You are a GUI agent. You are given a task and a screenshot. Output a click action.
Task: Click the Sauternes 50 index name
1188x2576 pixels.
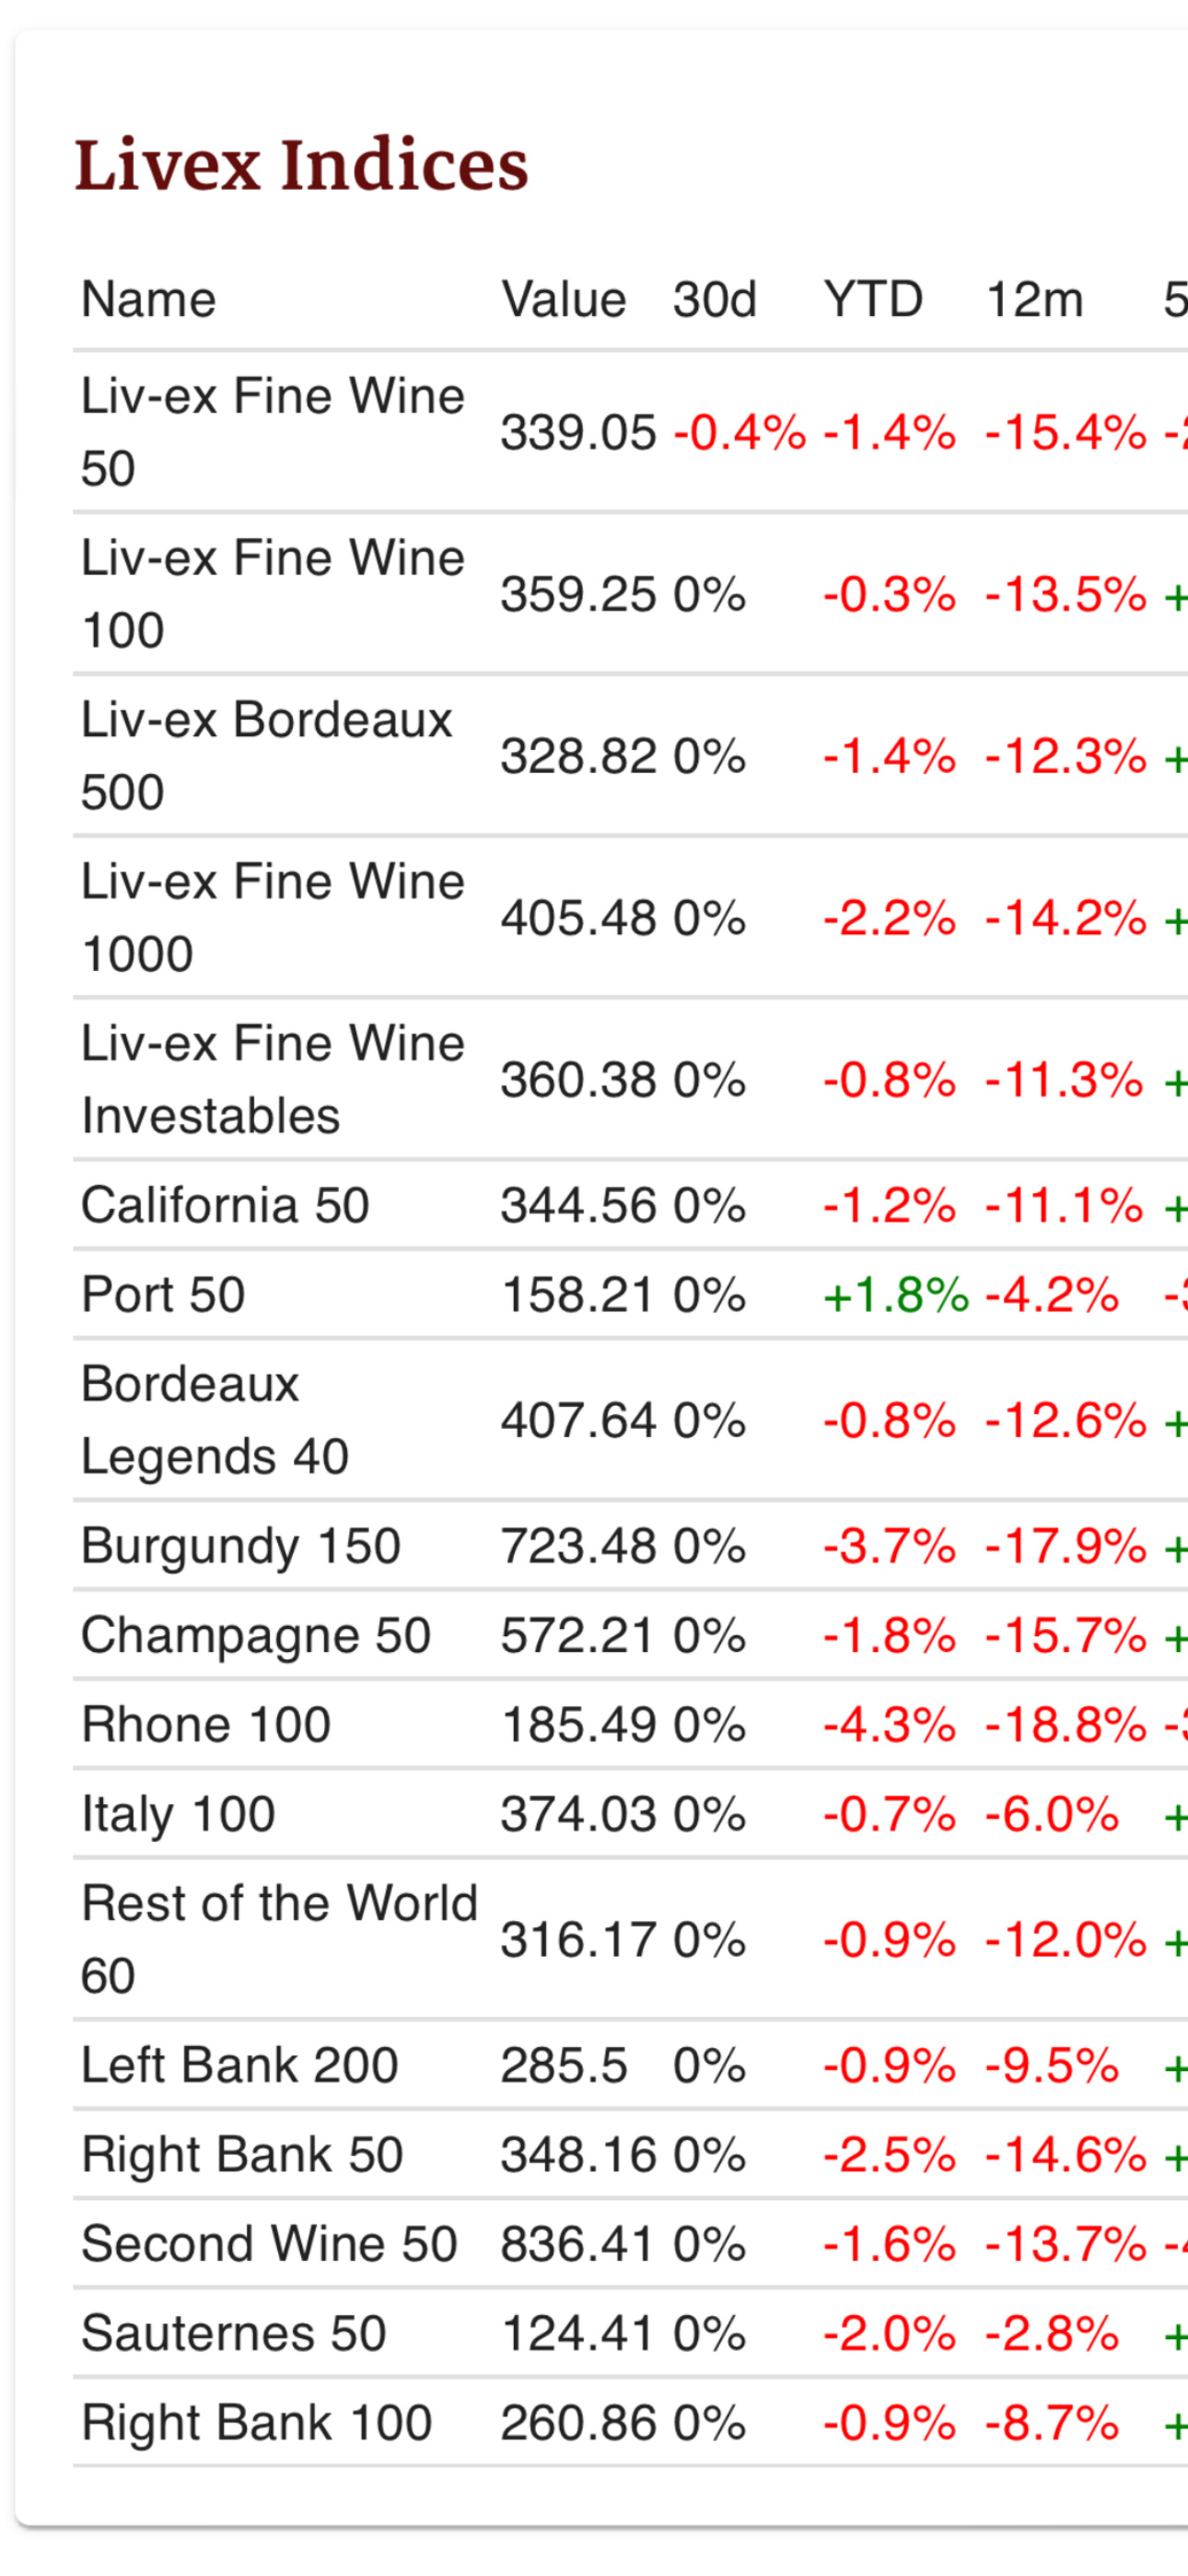tap(234, 2334)
